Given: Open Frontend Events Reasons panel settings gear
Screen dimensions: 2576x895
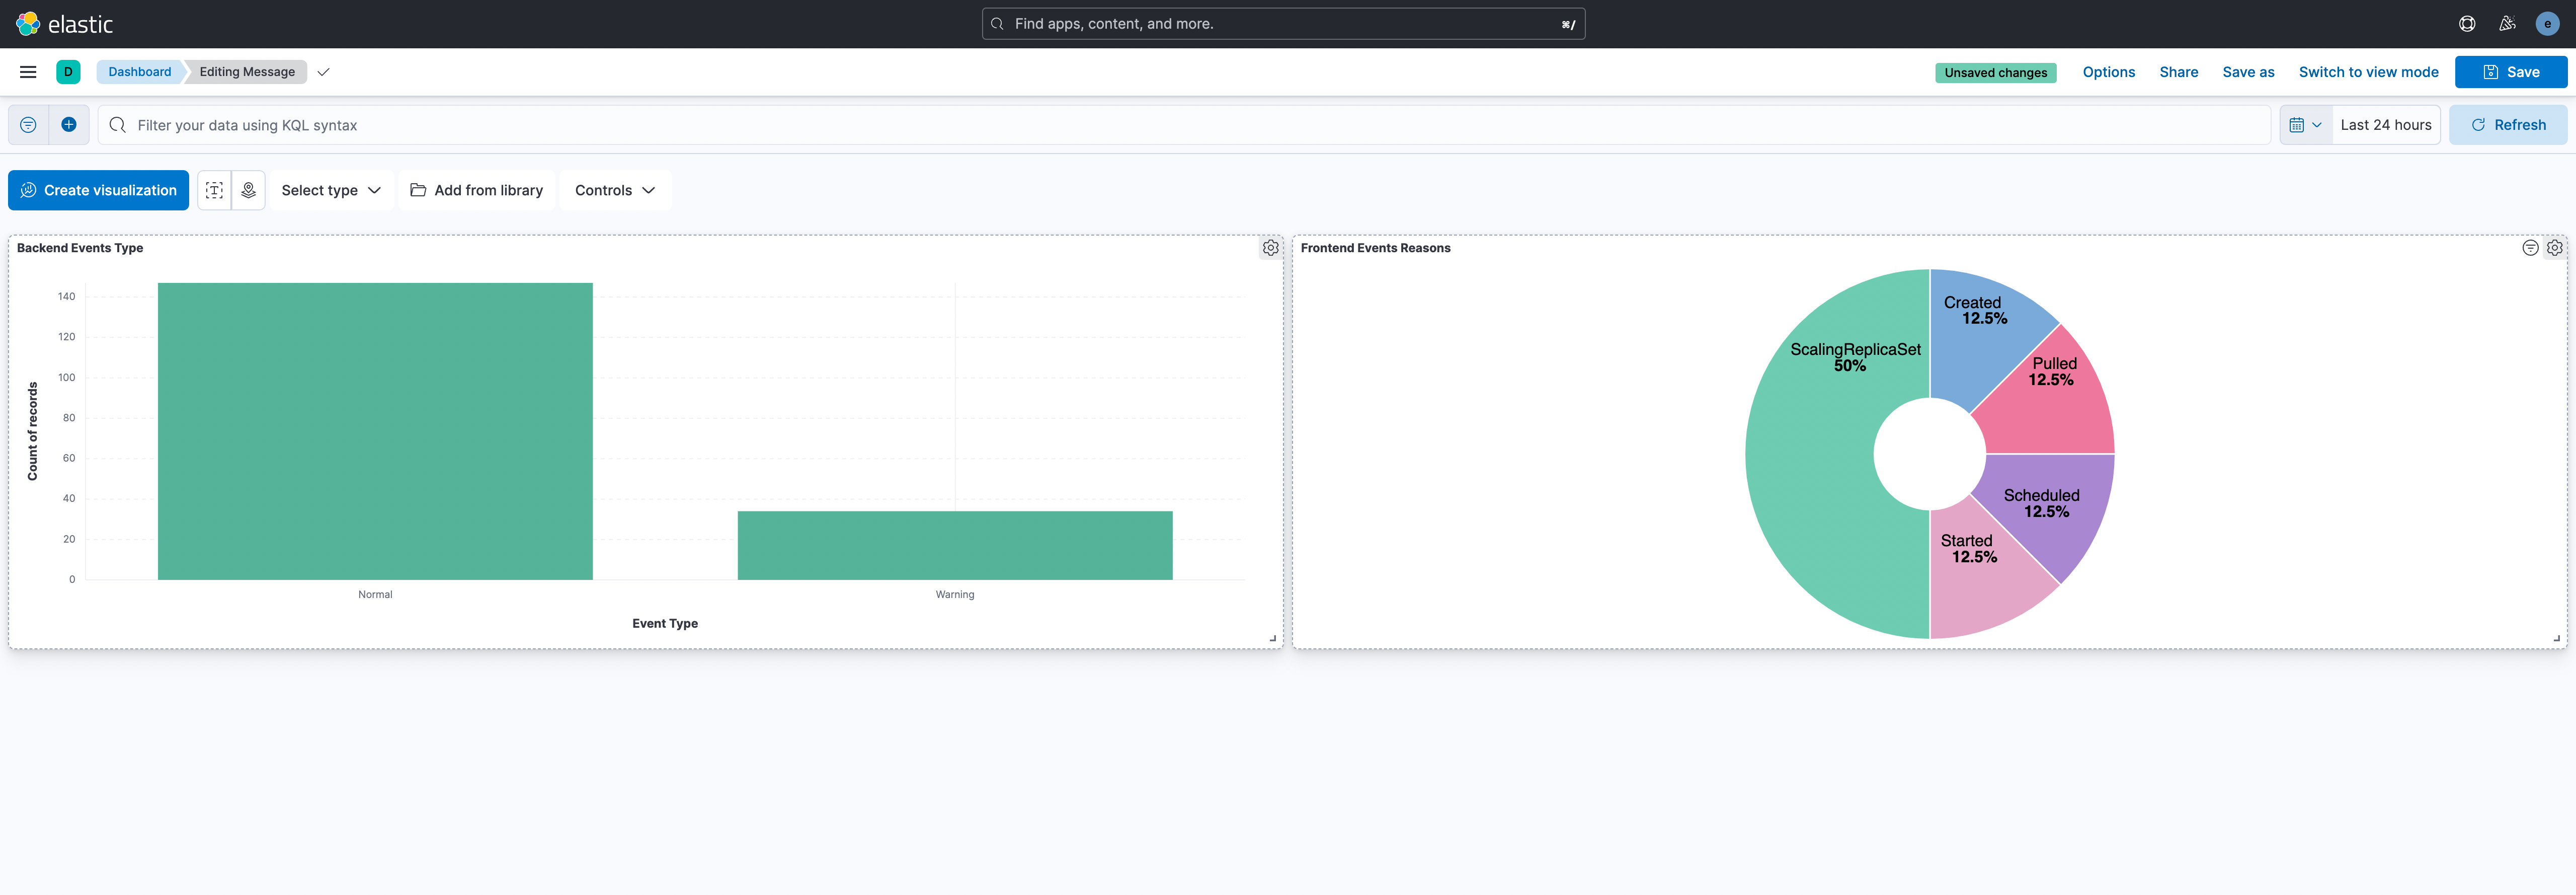Looking at the screenshot, I should pyautogui.click(x=2554, y=248).
